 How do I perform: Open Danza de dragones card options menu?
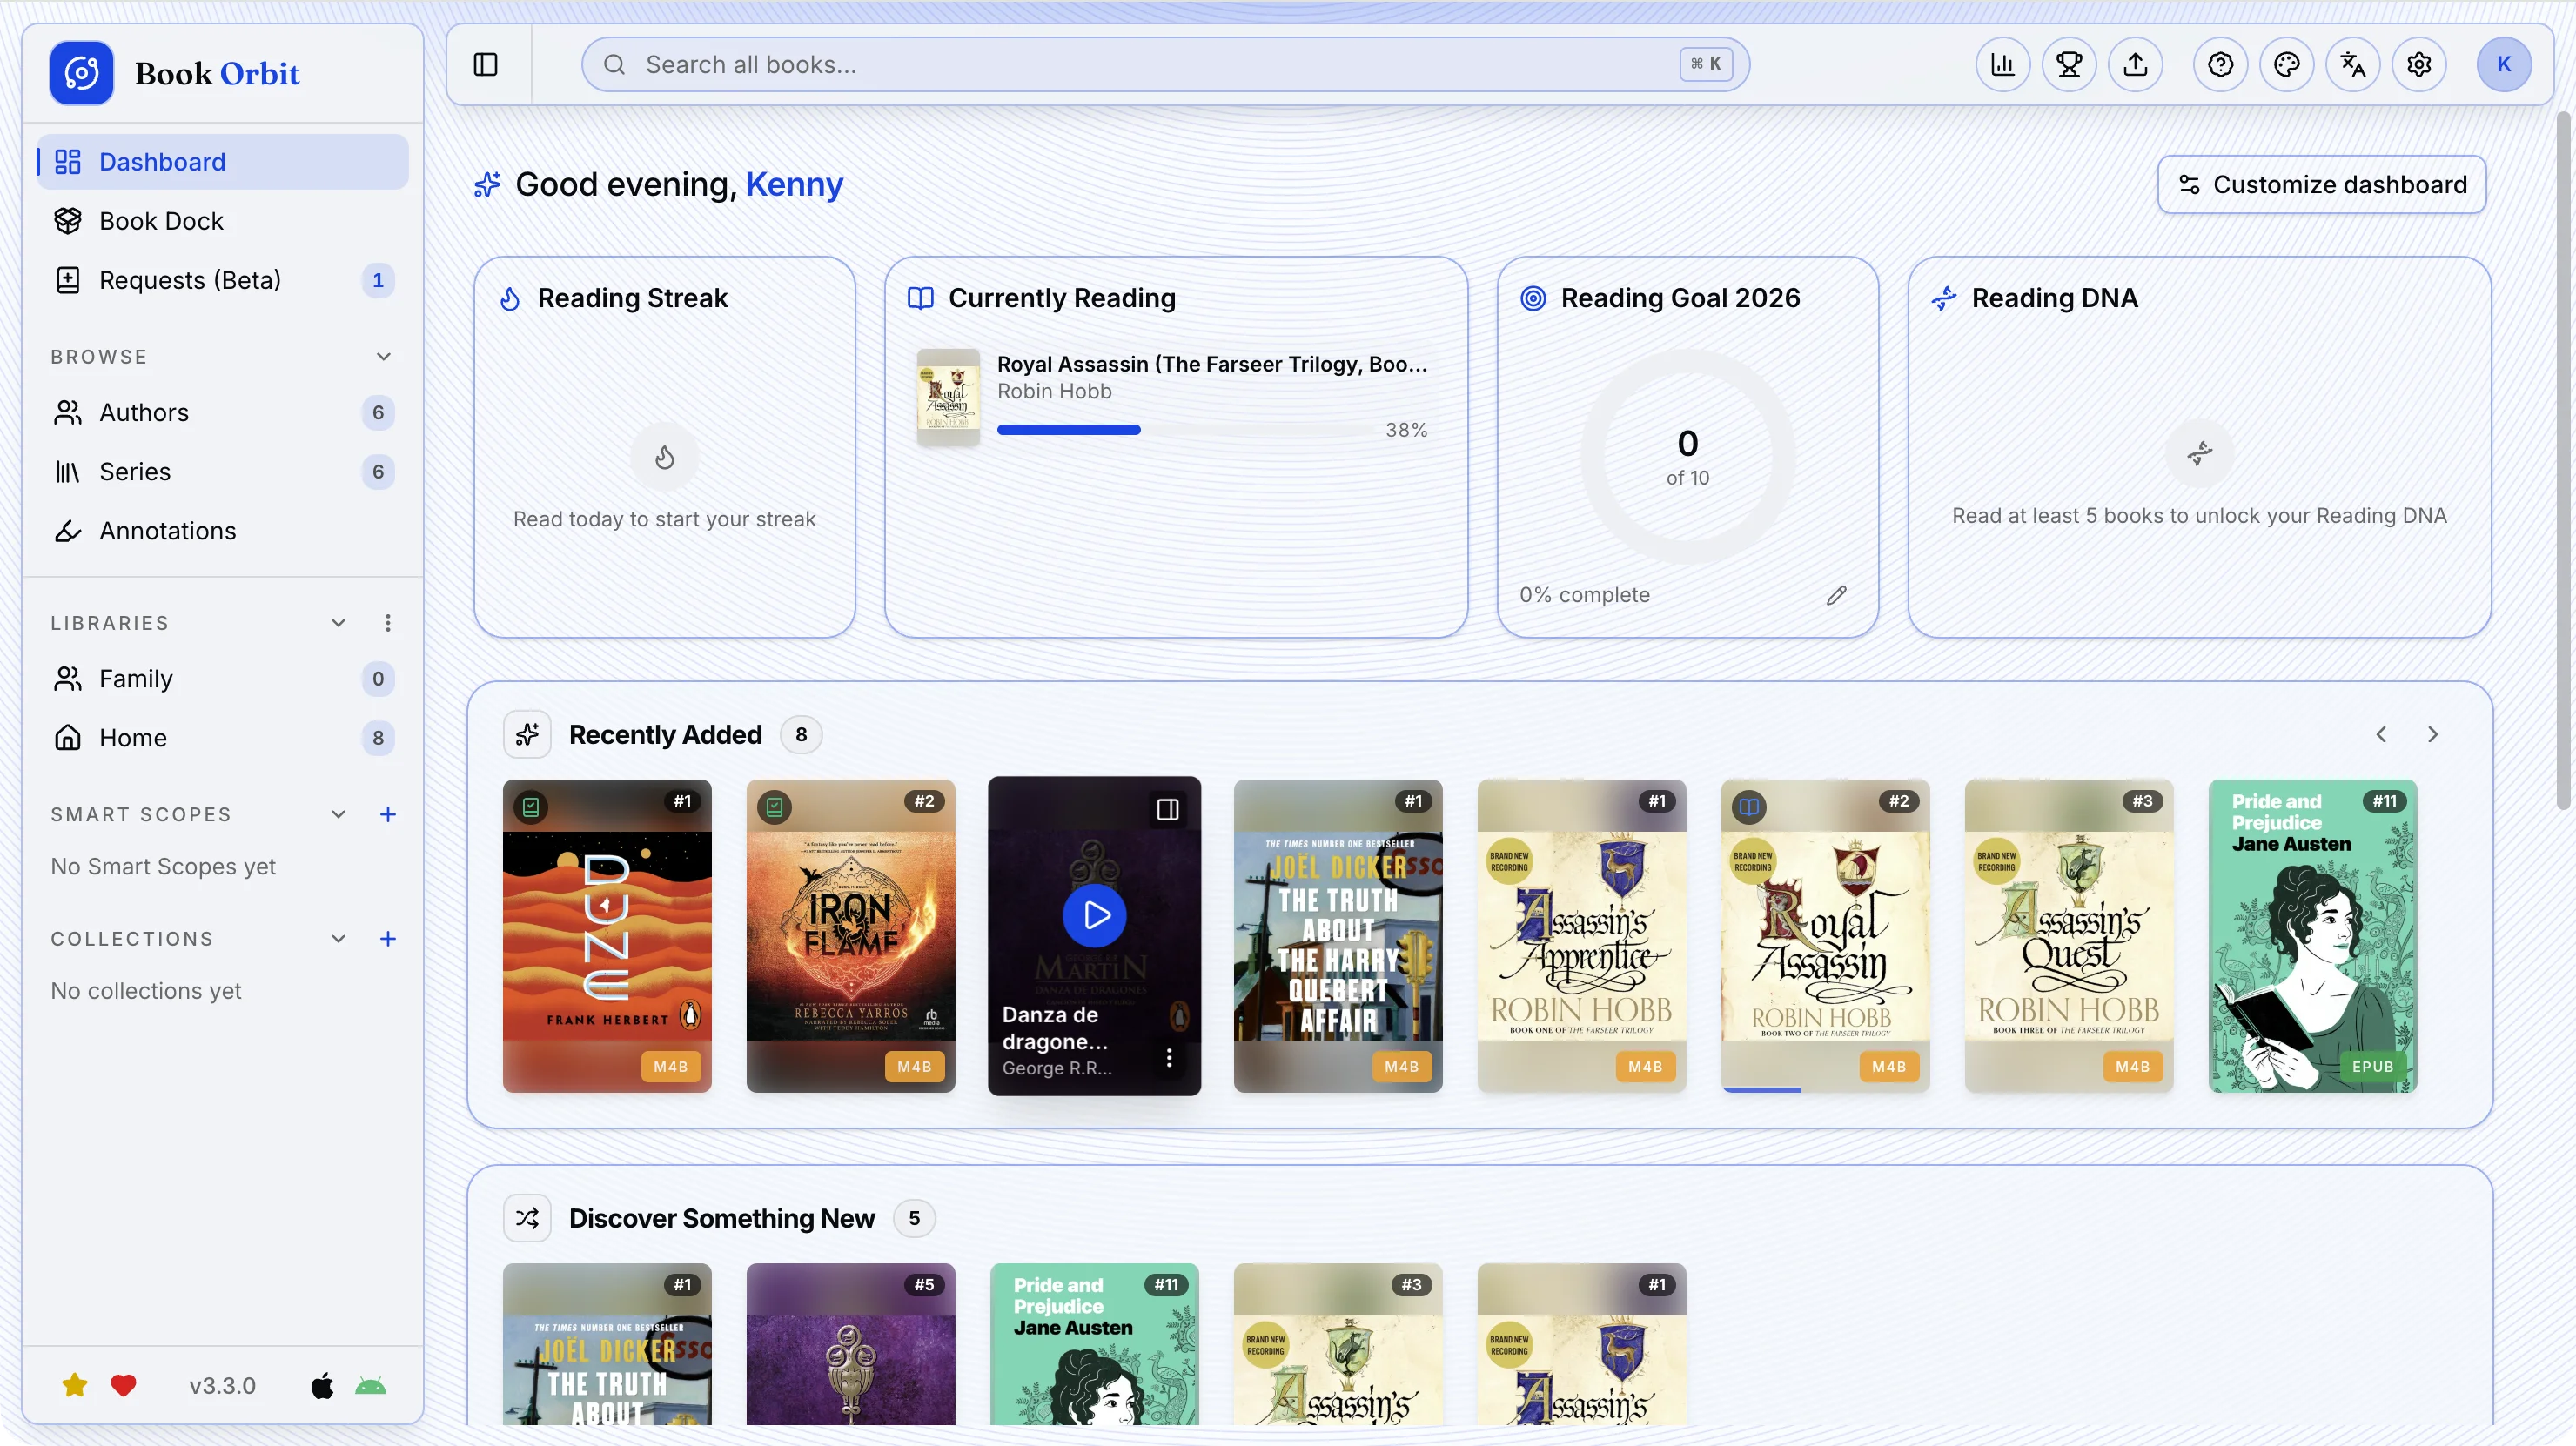(1168, 1057)
